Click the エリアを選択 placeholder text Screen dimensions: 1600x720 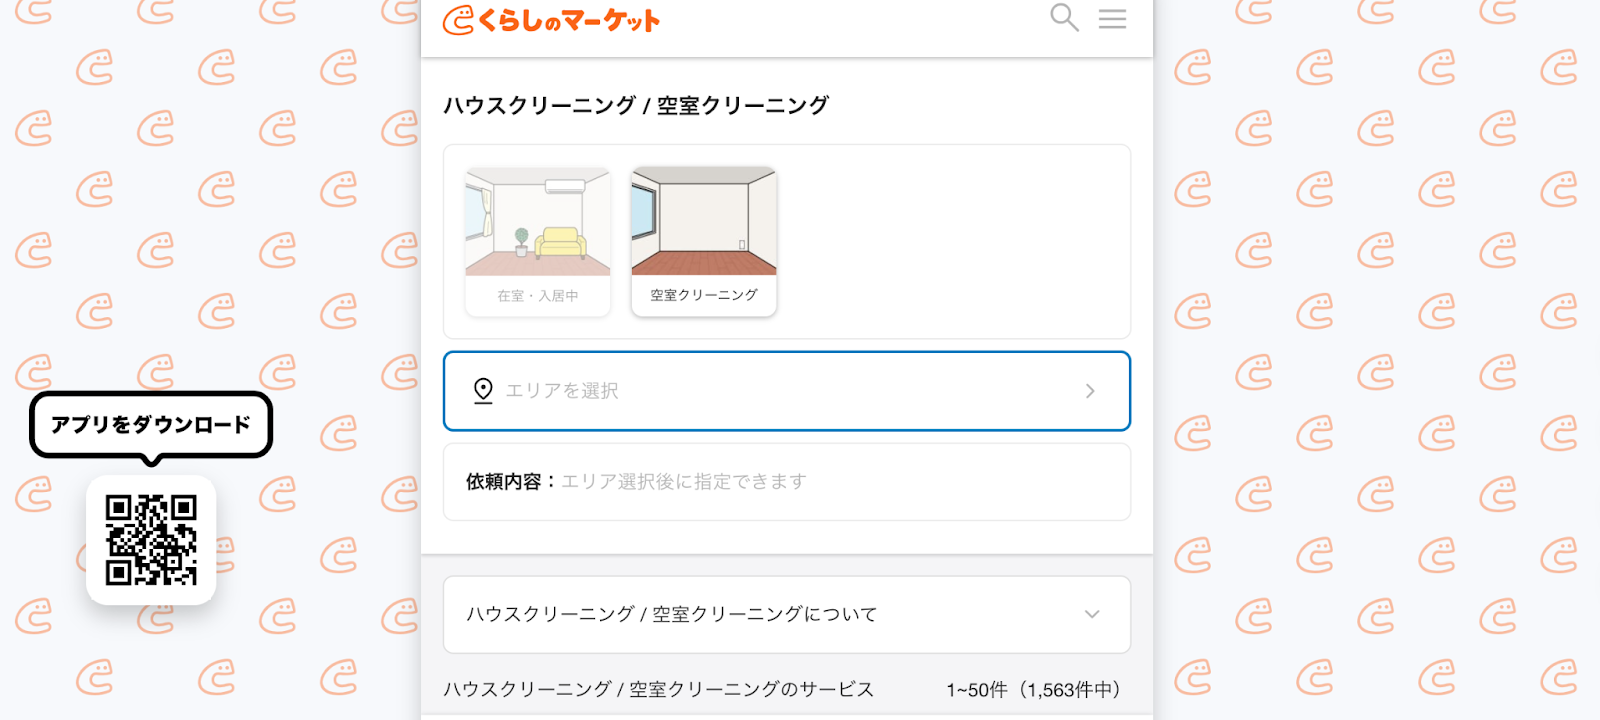[x=562, y=391]
